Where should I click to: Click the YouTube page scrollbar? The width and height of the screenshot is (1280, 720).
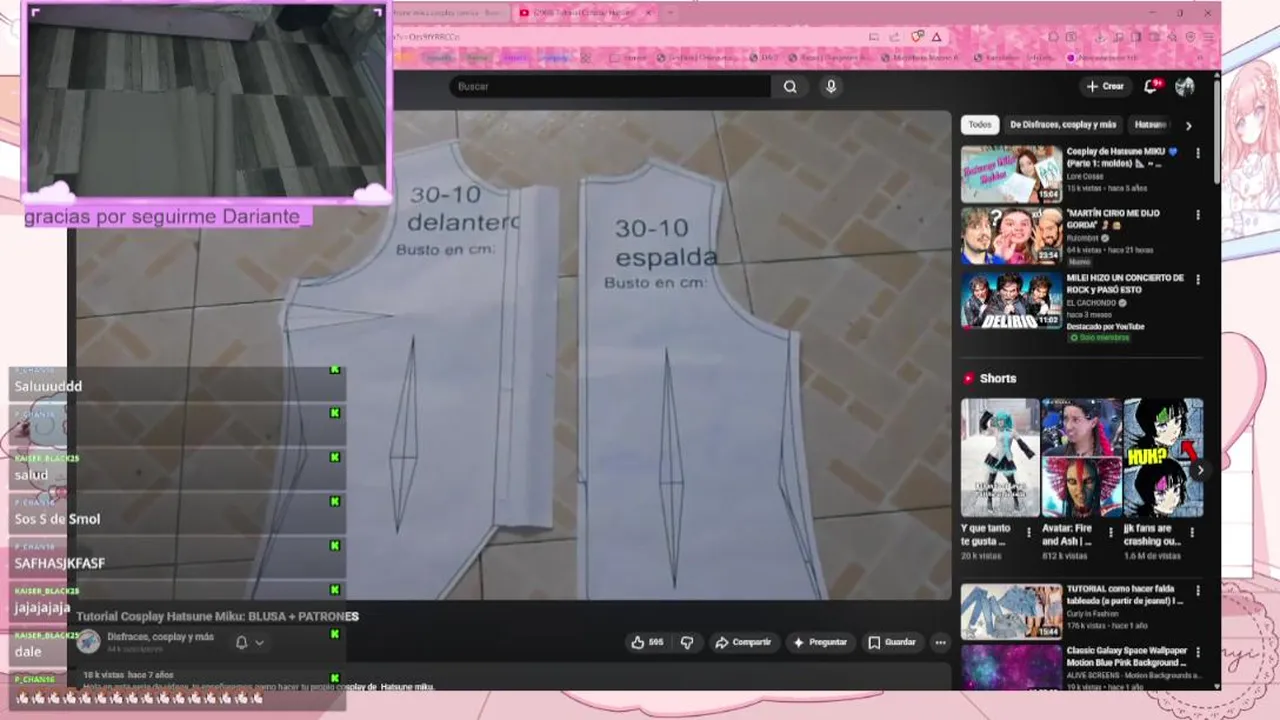pos(1217,130)
